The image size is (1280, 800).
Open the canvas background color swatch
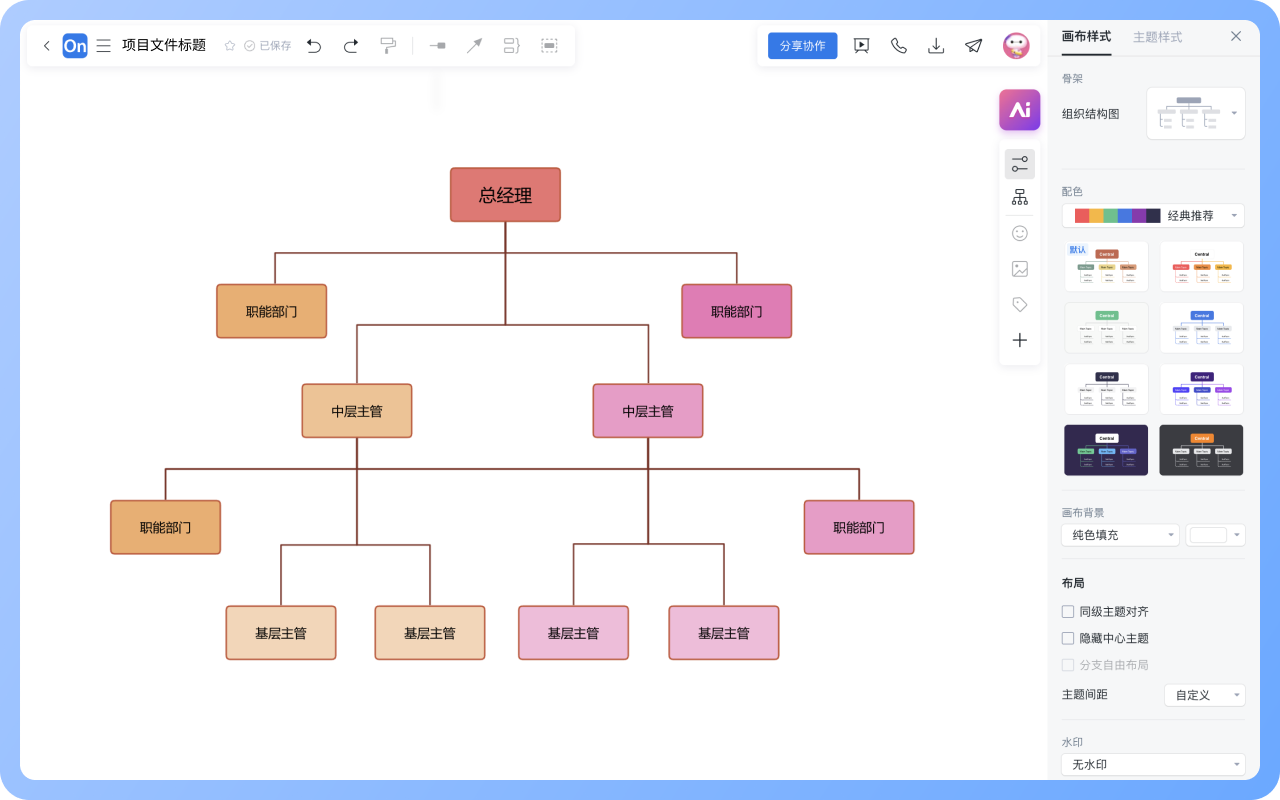click(1214, 535)
